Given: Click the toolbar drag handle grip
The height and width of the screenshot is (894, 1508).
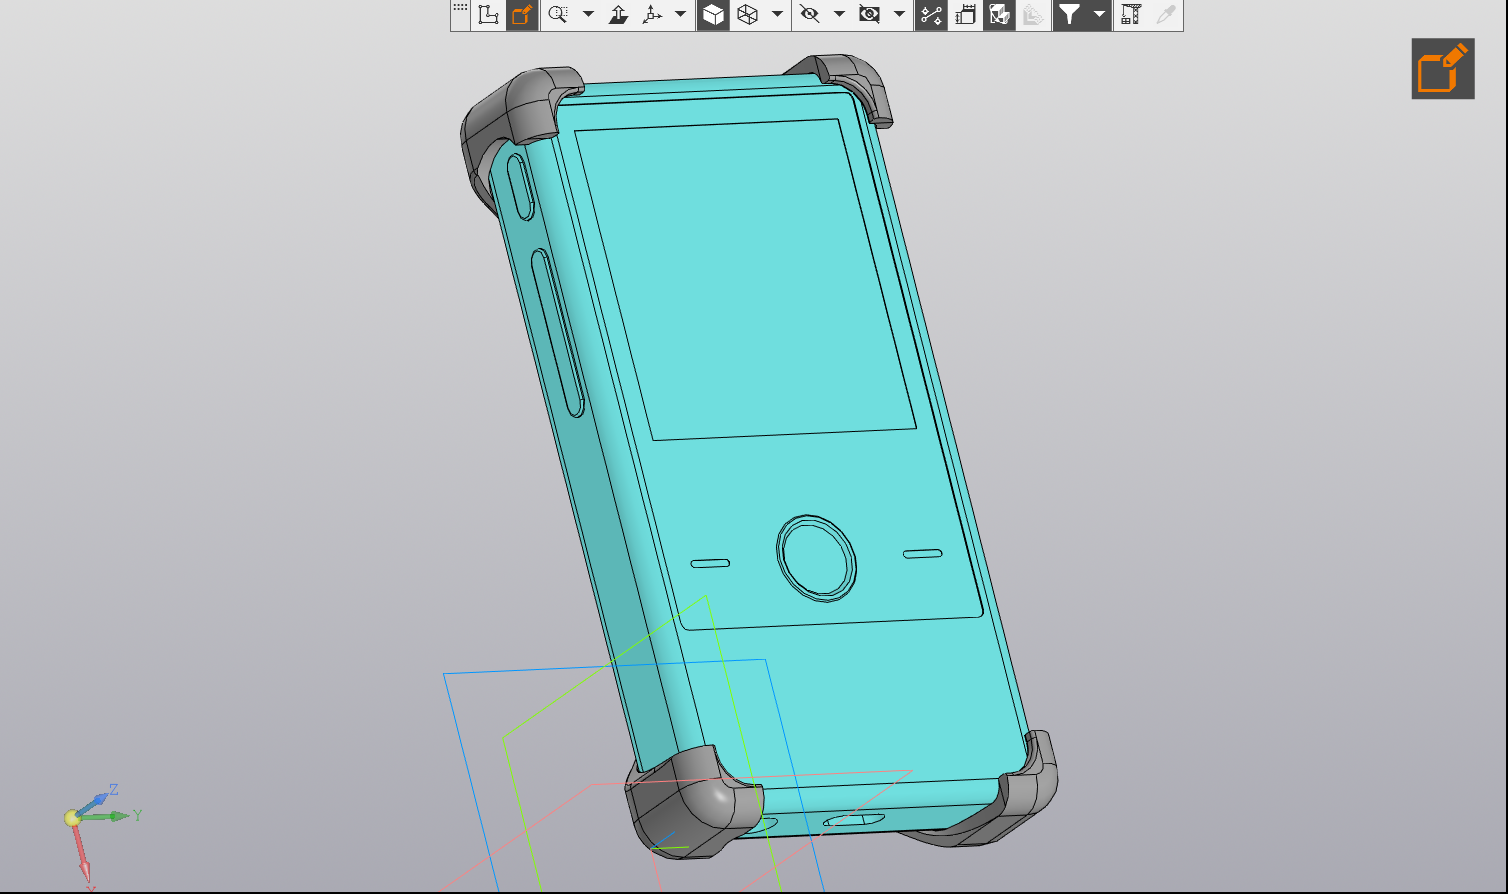Looking at the screenshot, I should [x=460, y=8].
